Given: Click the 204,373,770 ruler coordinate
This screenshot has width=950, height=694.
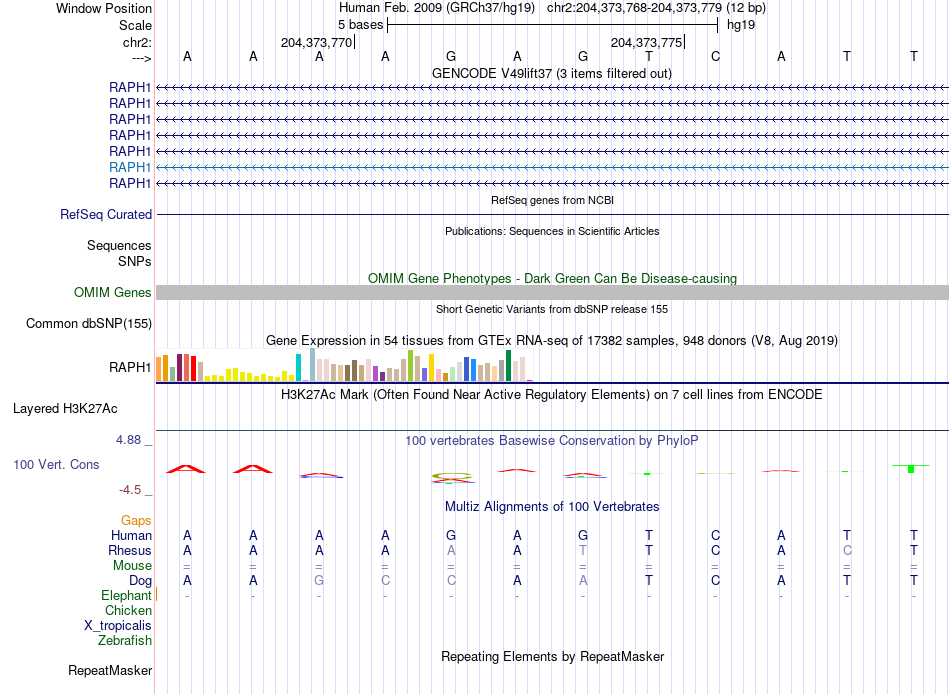Looking at the screenshot, I should point(316,42).
